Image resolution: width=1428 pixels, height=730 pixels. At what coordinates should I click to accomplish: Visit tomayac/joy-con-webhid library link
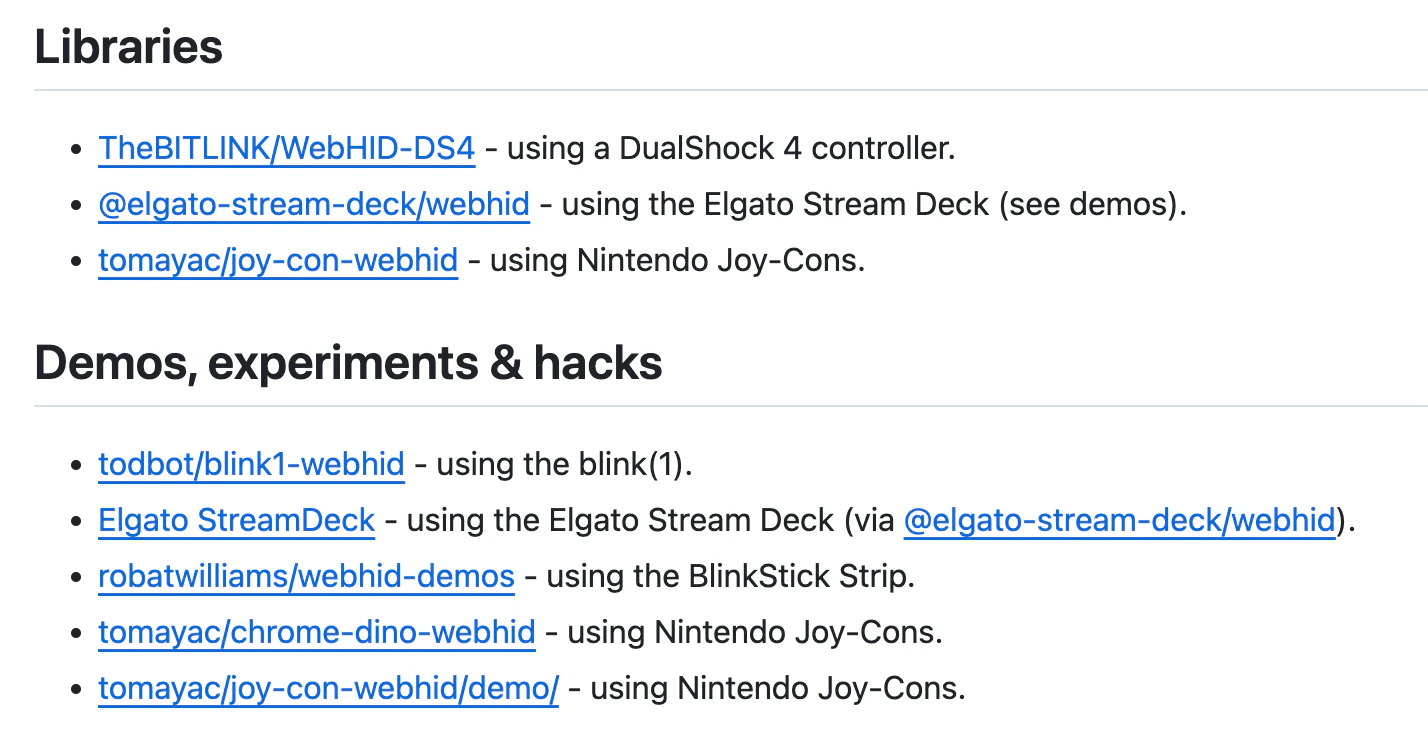point(278,260)
